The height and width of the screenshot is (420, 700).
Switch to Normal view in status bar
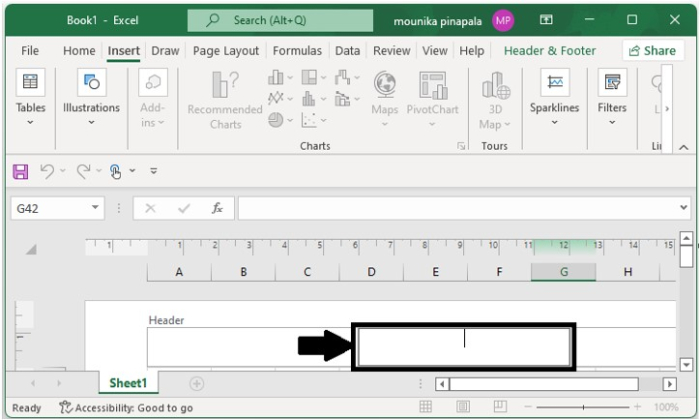(425, 407)
